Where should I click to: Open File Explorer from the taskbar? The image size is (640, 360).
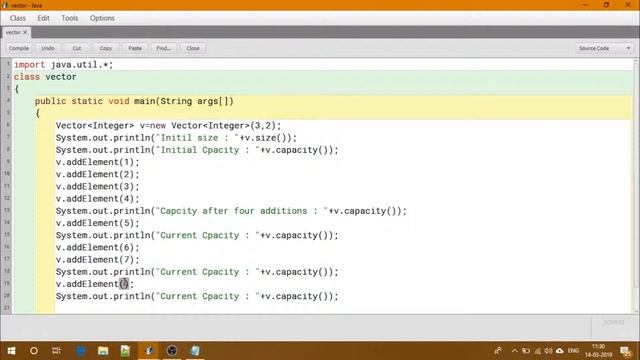tap(103, 351)
